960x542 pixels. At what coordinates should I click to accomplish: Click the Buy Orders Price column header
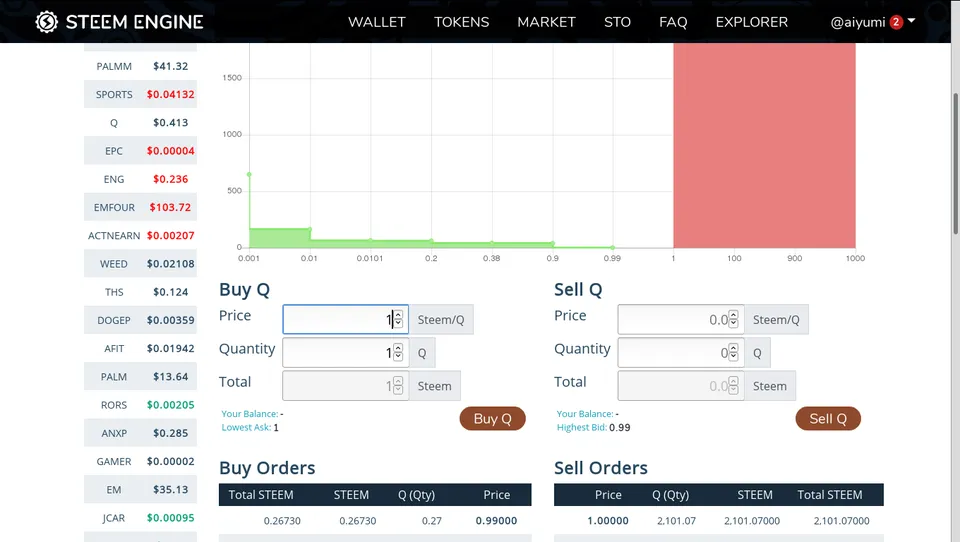pos(497,495)
